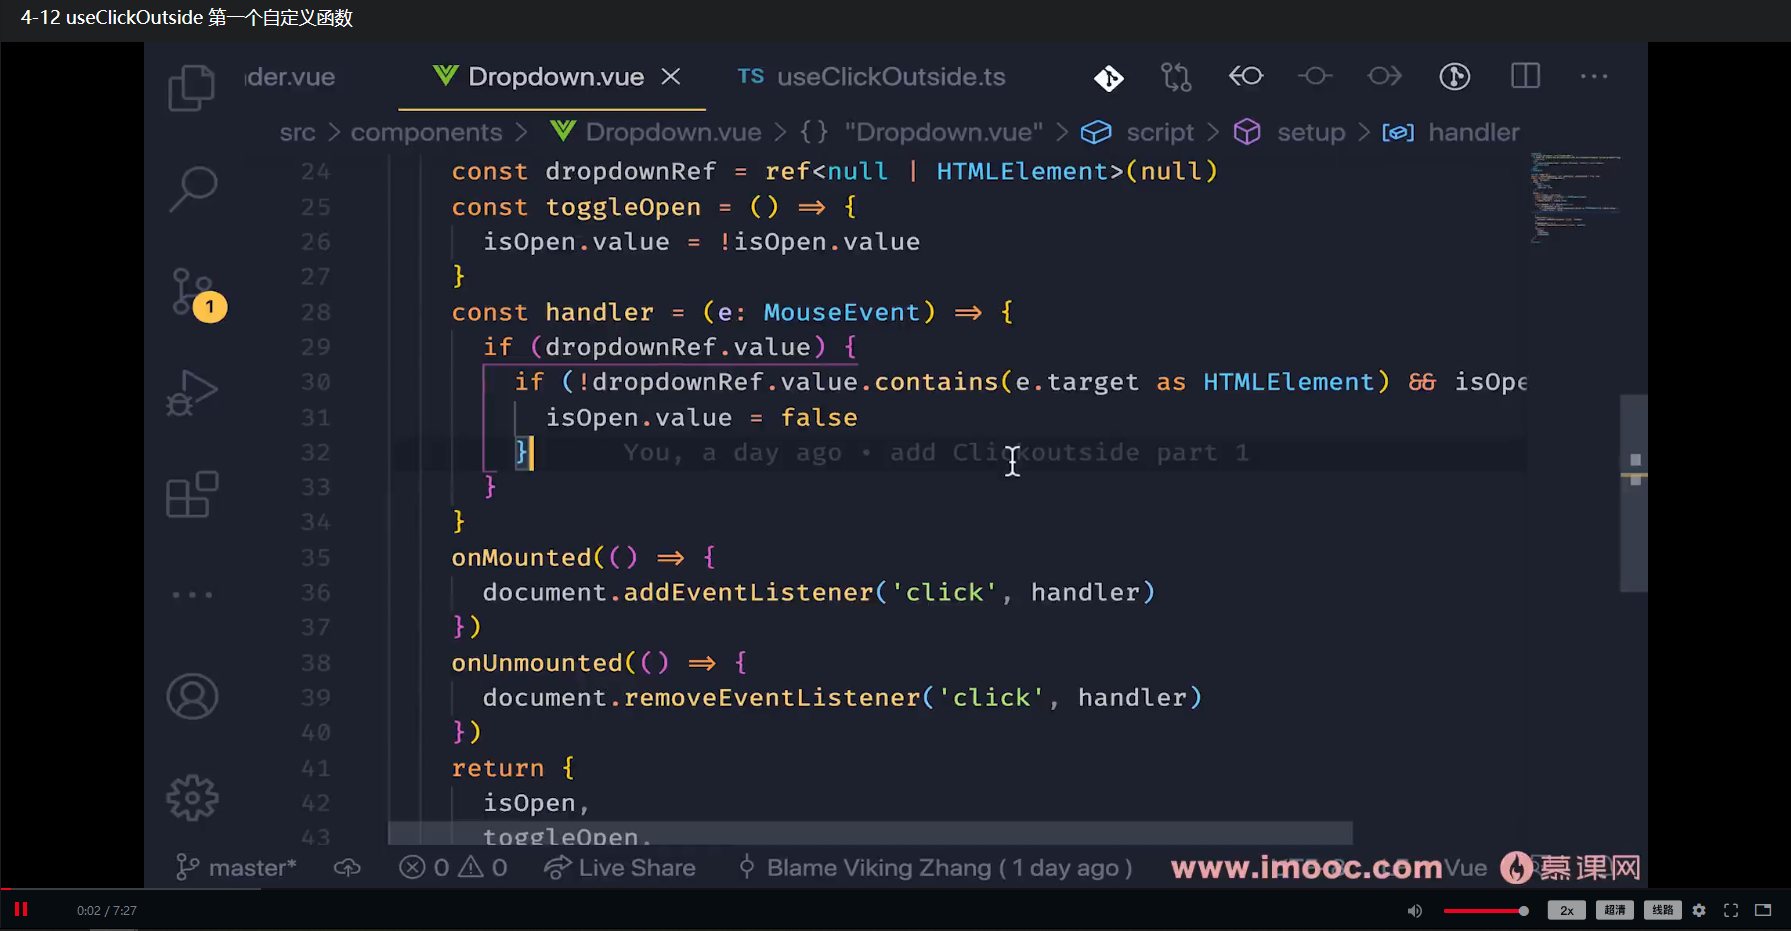Split the editor to the right

(x=1525, y=76)
